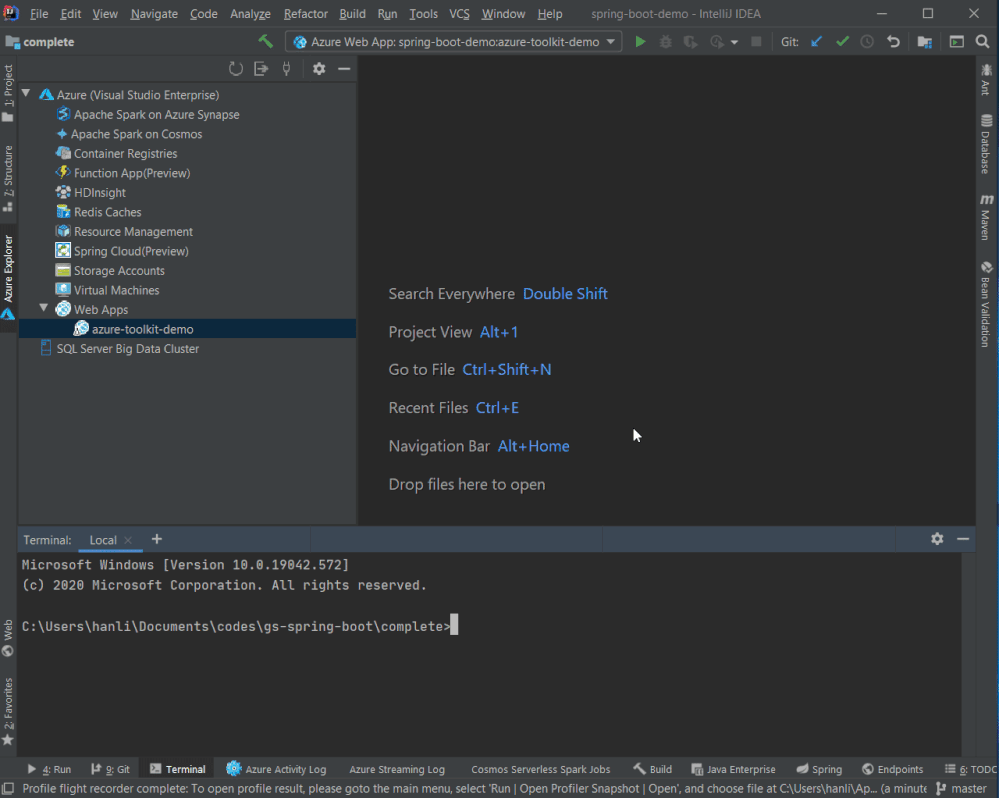Open Bean Validation side tab
999x798 pixels.
click(x=986, y=304)
